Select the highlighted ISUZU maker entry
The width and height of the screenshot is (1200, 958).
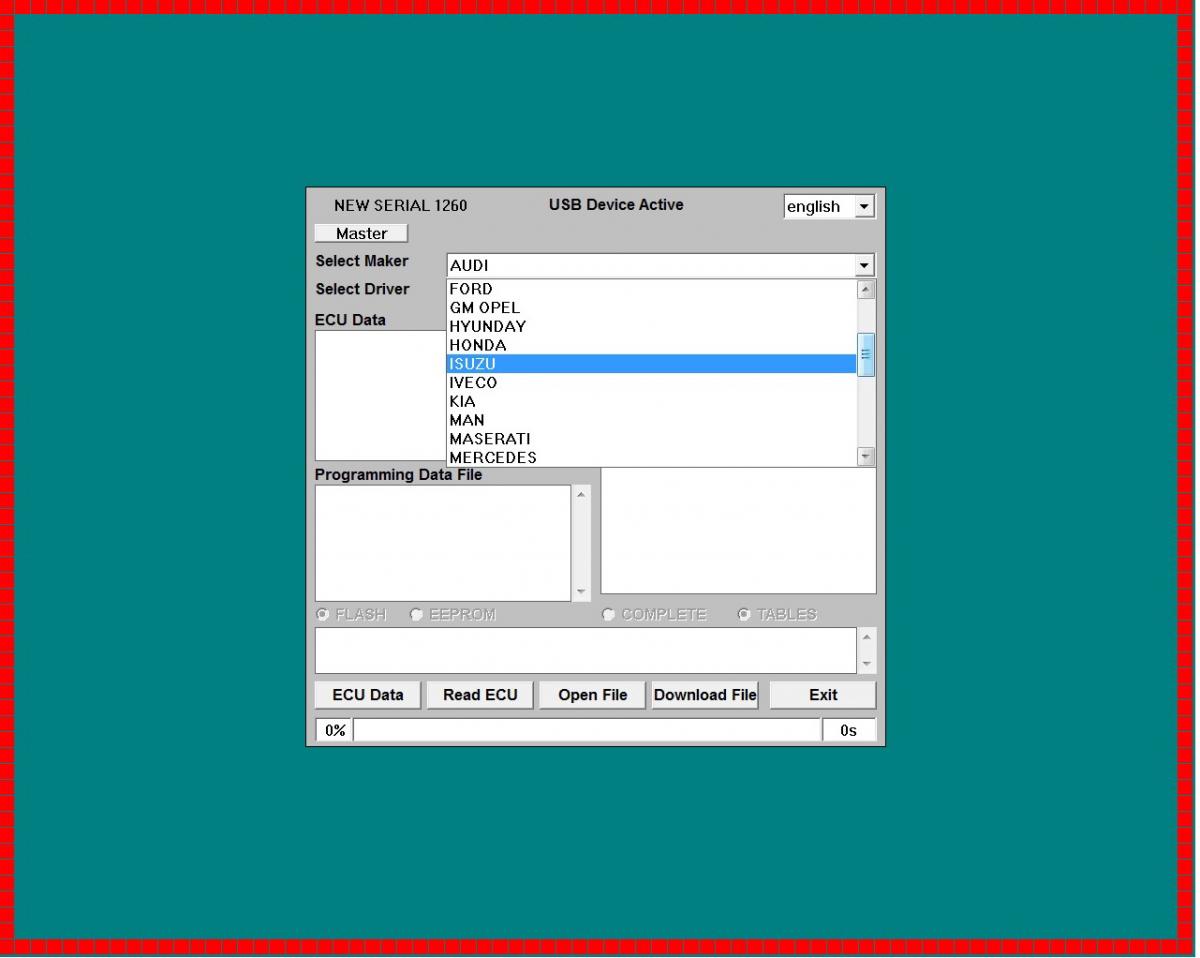coord(651,364)
